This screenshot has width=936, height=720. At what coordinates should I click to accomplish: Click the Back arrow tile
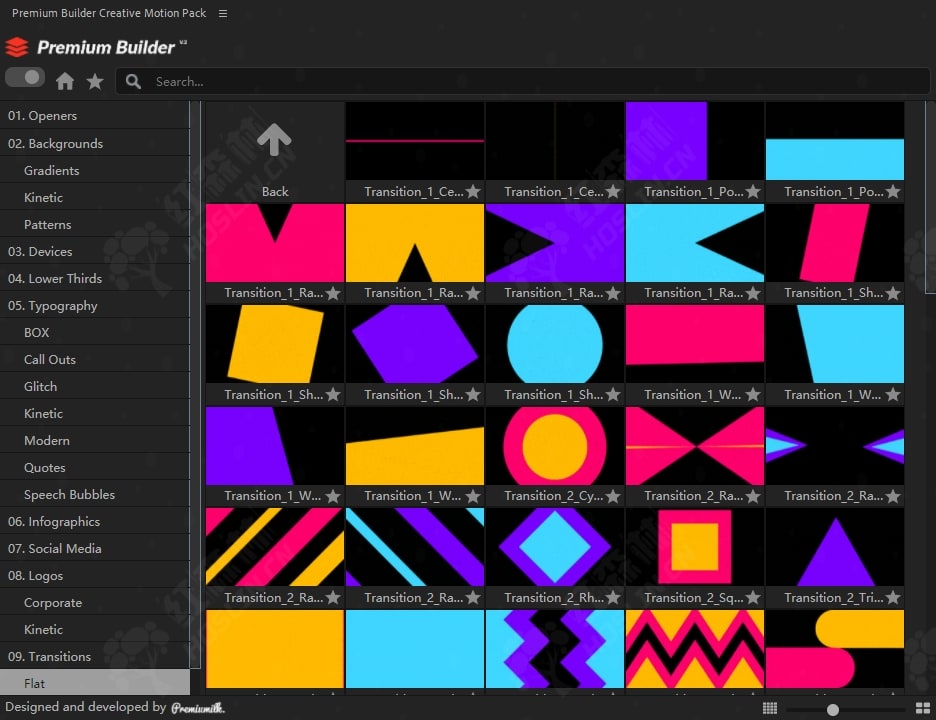pos(275,152)
